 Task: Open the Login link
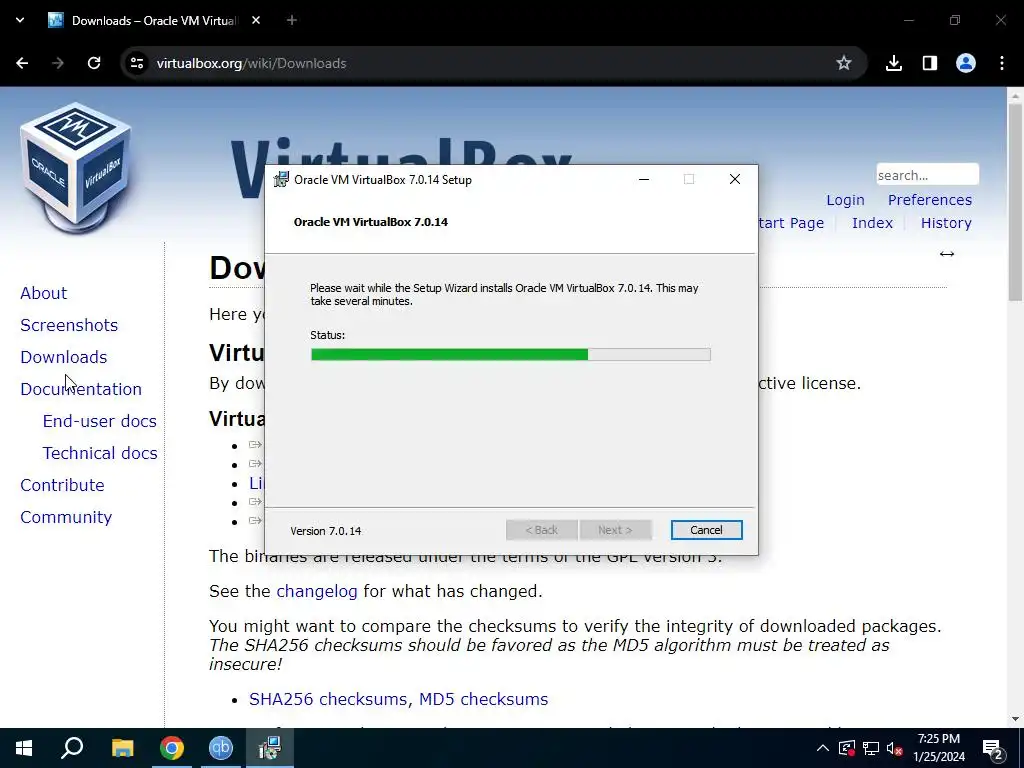845,200
